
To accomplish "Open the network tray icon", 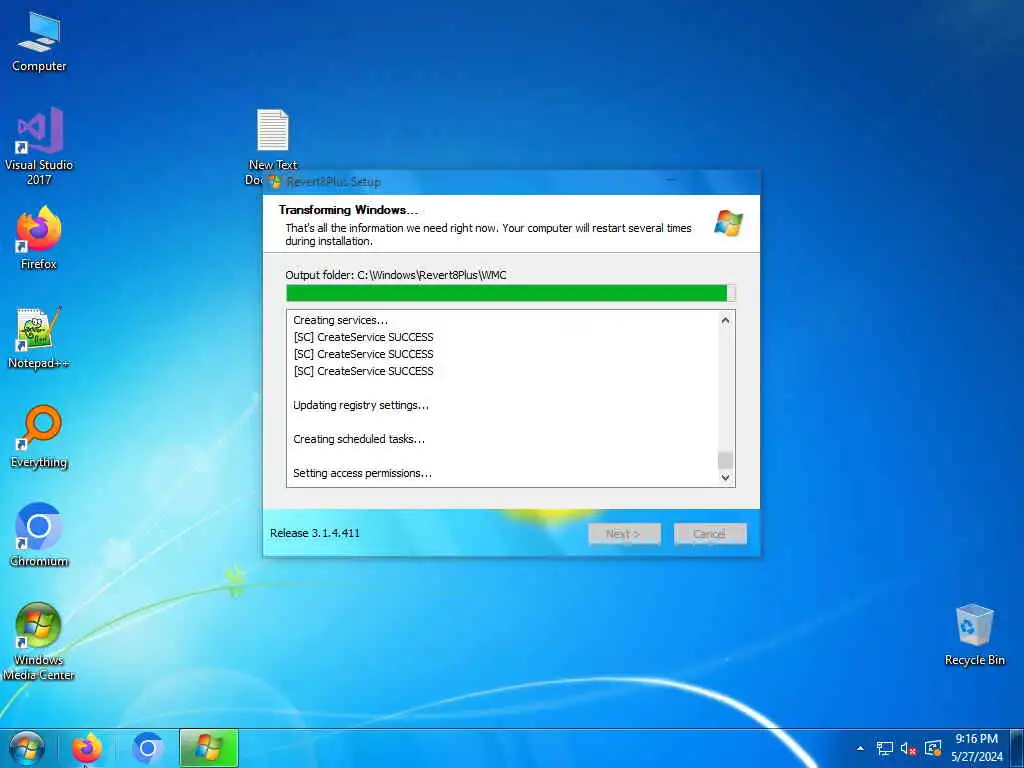I will 884,748.
